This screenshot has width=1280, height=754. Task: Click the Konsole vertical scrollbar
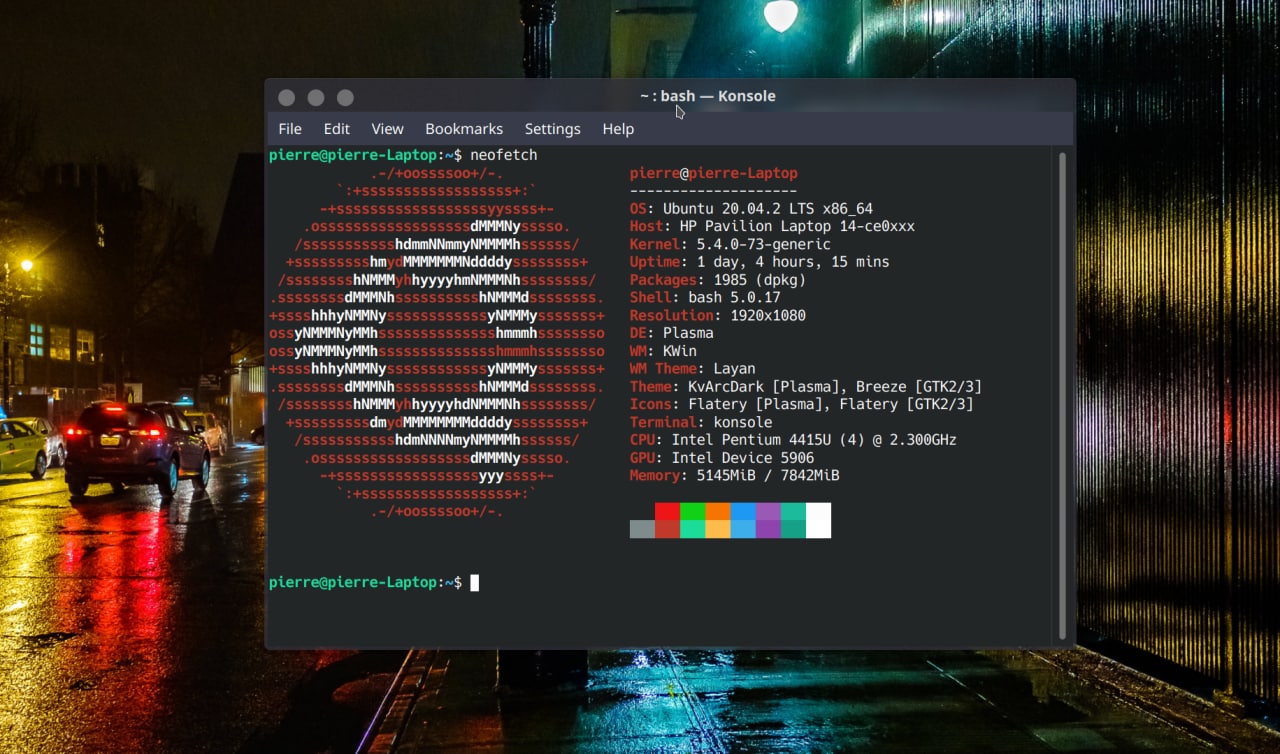1062,395
